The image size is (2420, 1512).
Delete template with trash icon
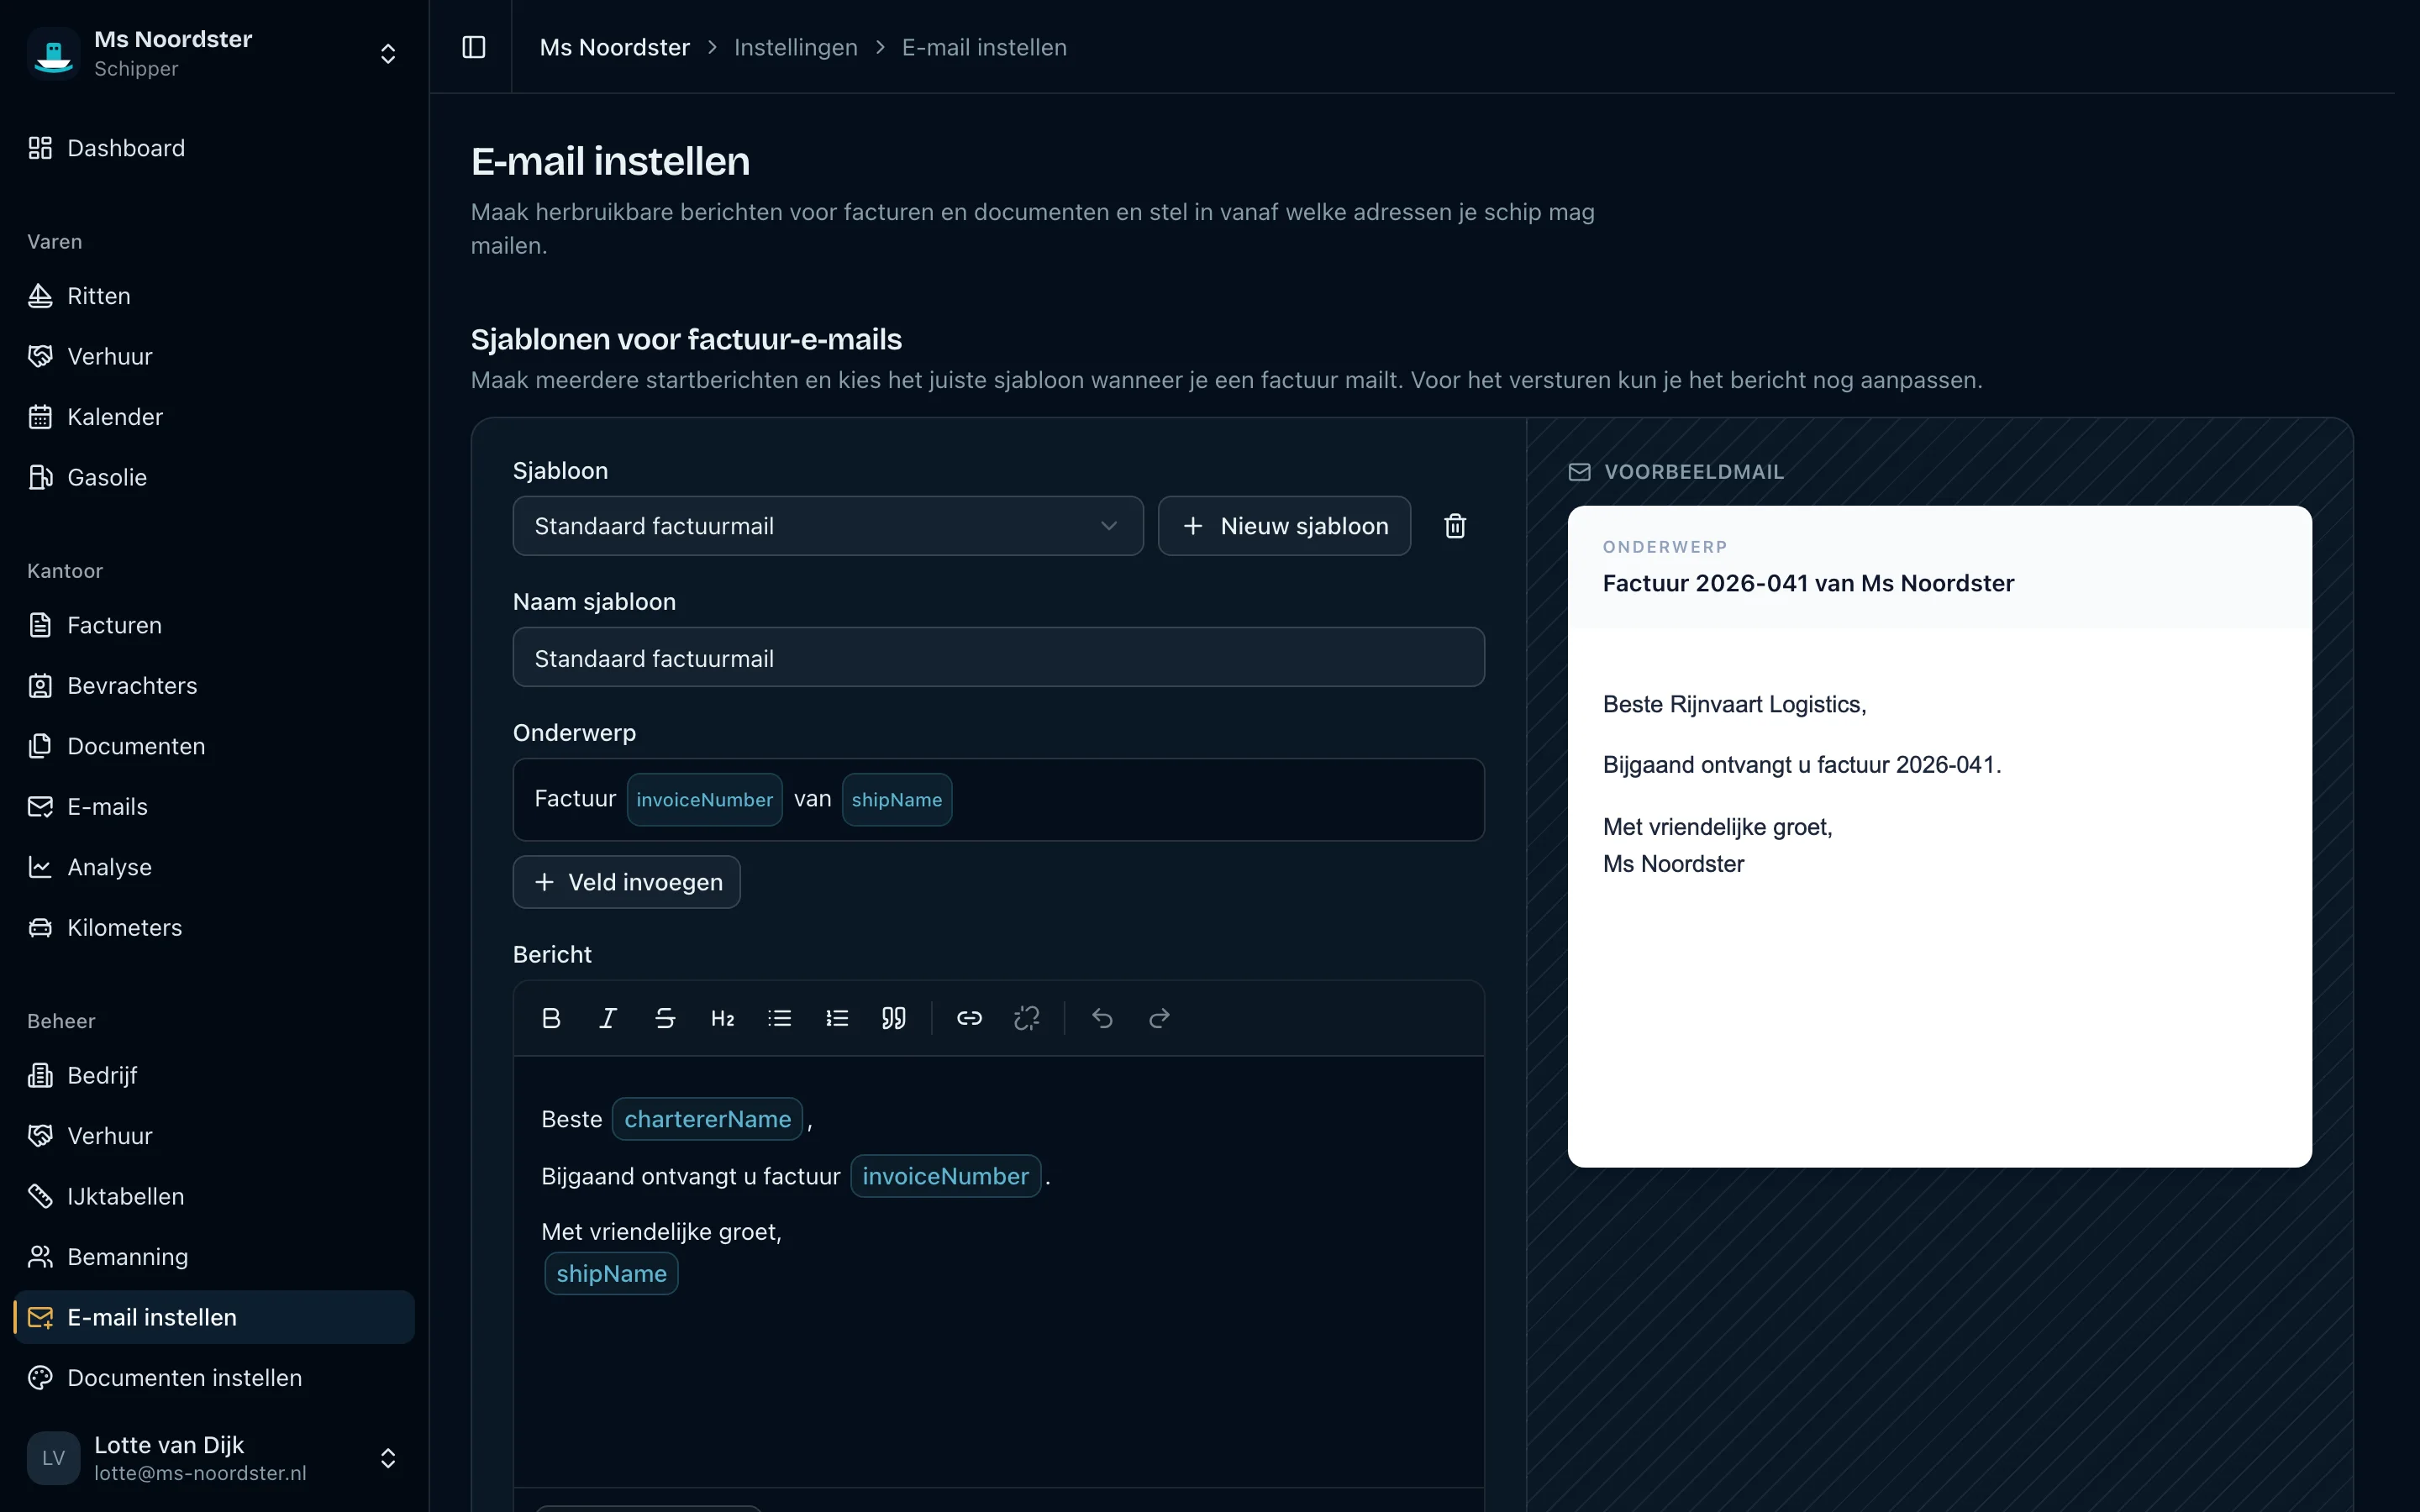[x=1455, y=526]
